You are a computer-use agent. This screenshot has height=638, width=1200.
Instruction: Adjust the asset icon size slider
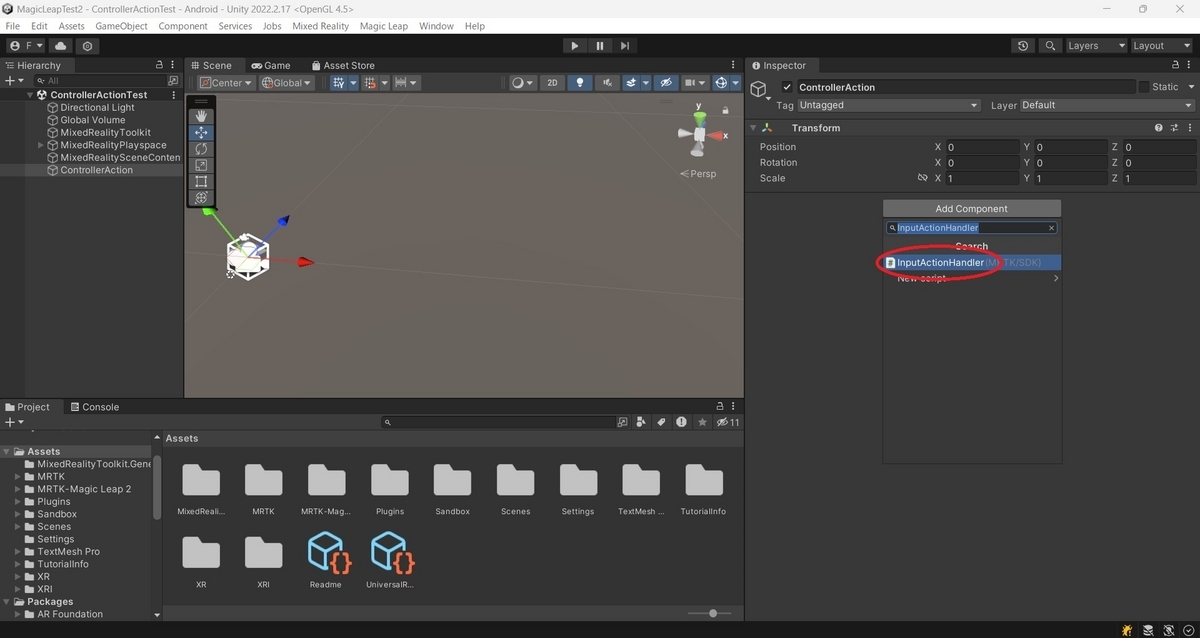tap(713, 613)
